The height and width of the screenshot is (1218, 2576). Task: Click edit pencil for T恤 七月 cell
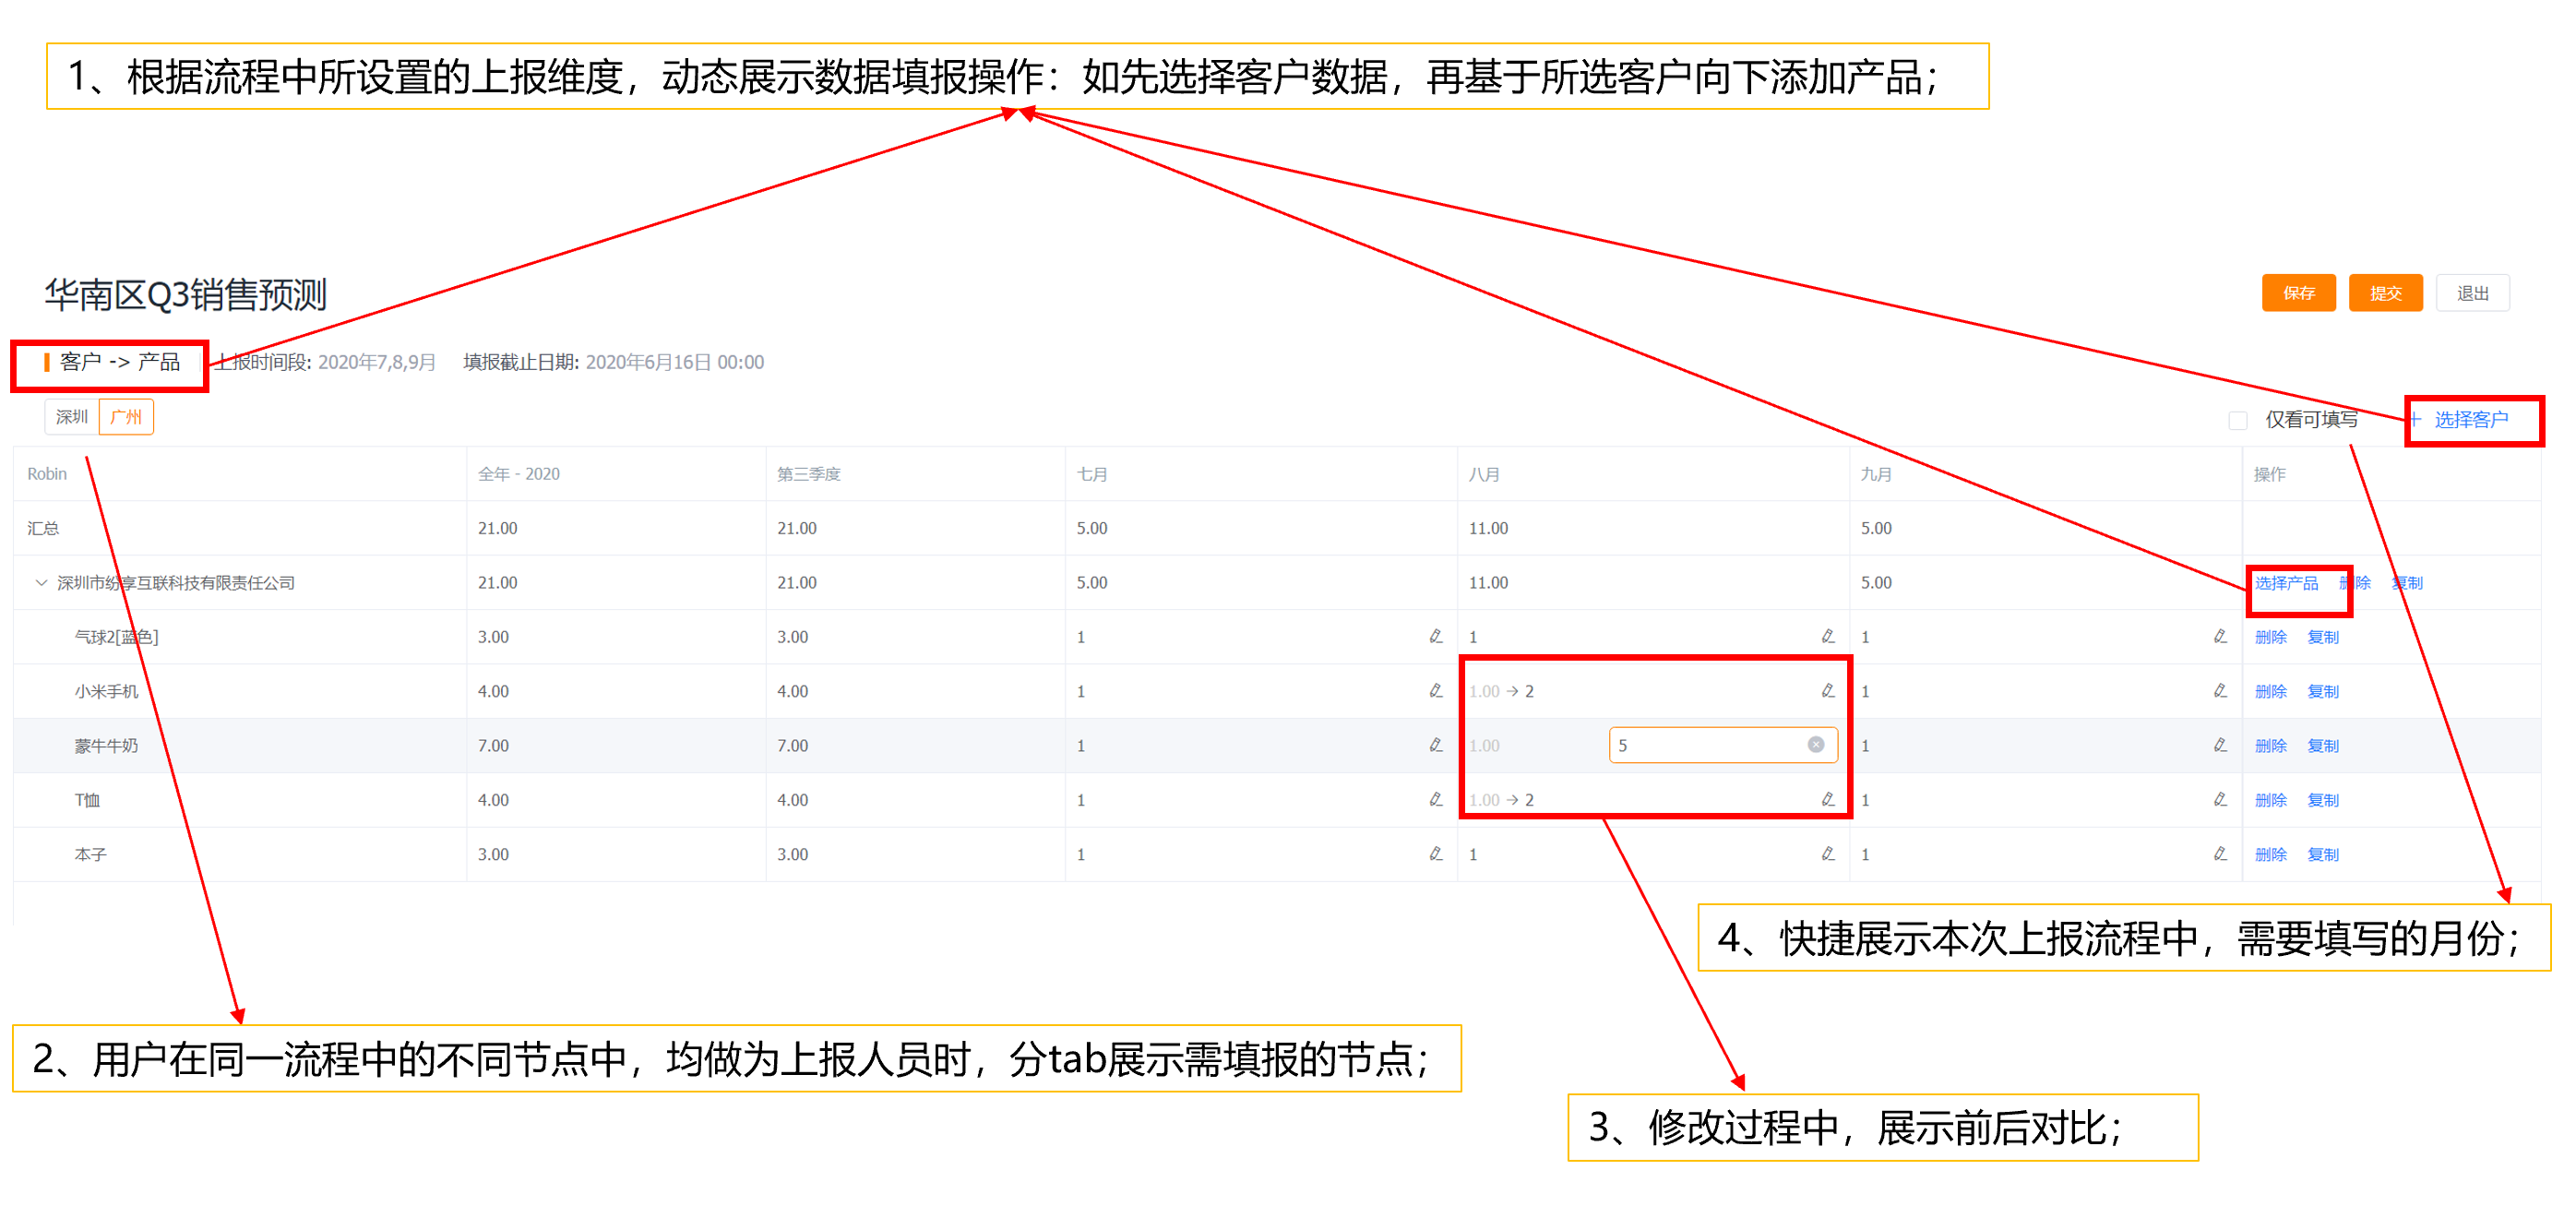(x=1435, y=800)
